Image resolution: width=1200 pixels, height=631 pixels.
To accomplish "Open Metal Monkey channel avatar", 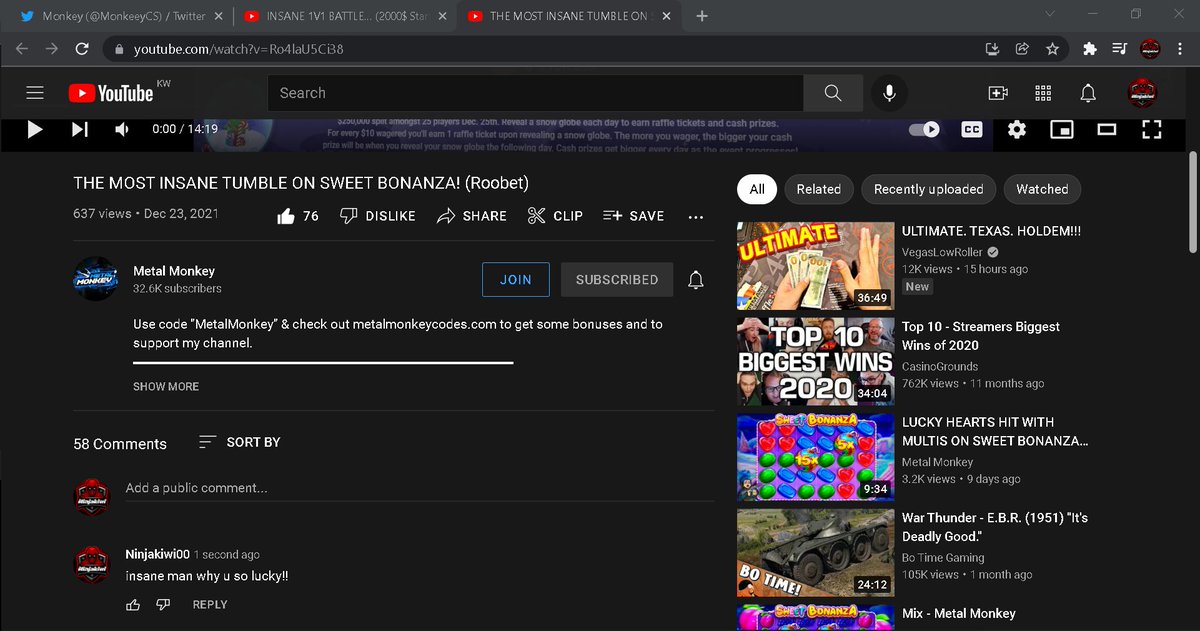I will [x=97, y=279].
